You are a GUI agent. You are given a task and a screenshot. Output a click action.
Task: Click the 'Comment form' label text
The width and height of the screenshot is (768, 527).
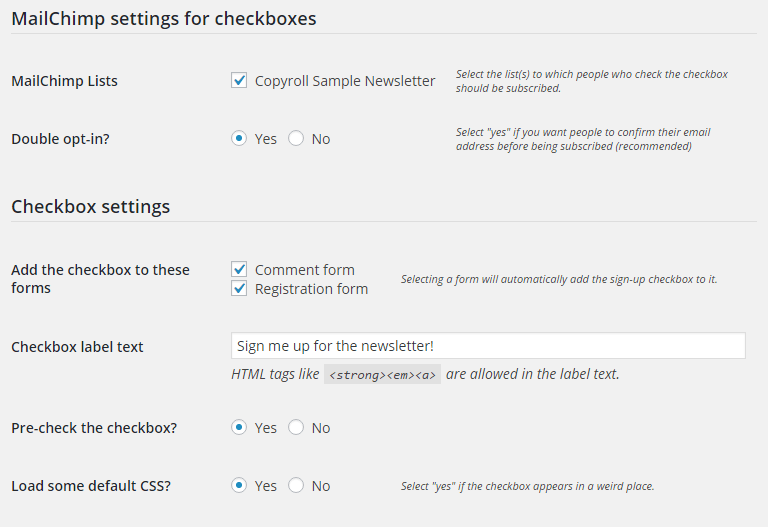305,270
